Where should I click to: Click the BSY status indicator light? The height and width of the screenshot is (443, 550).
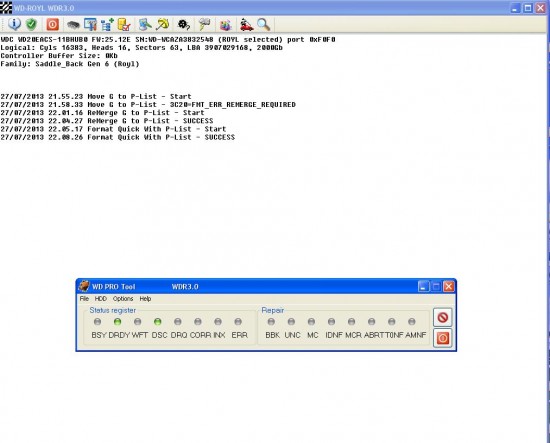[98, 322]
